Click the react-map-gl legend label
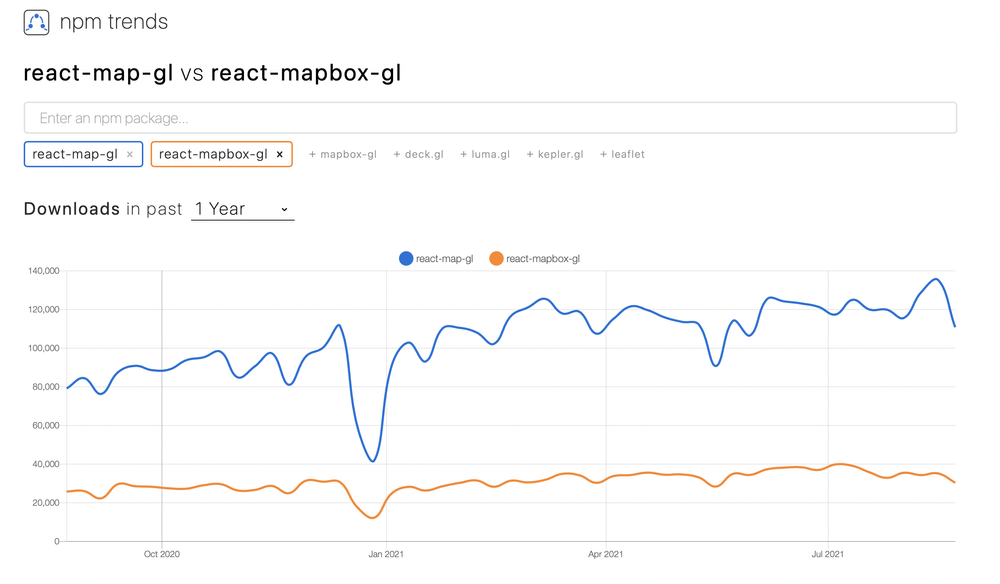This screenshot has width=1000, height=584. tap(444, 259)
